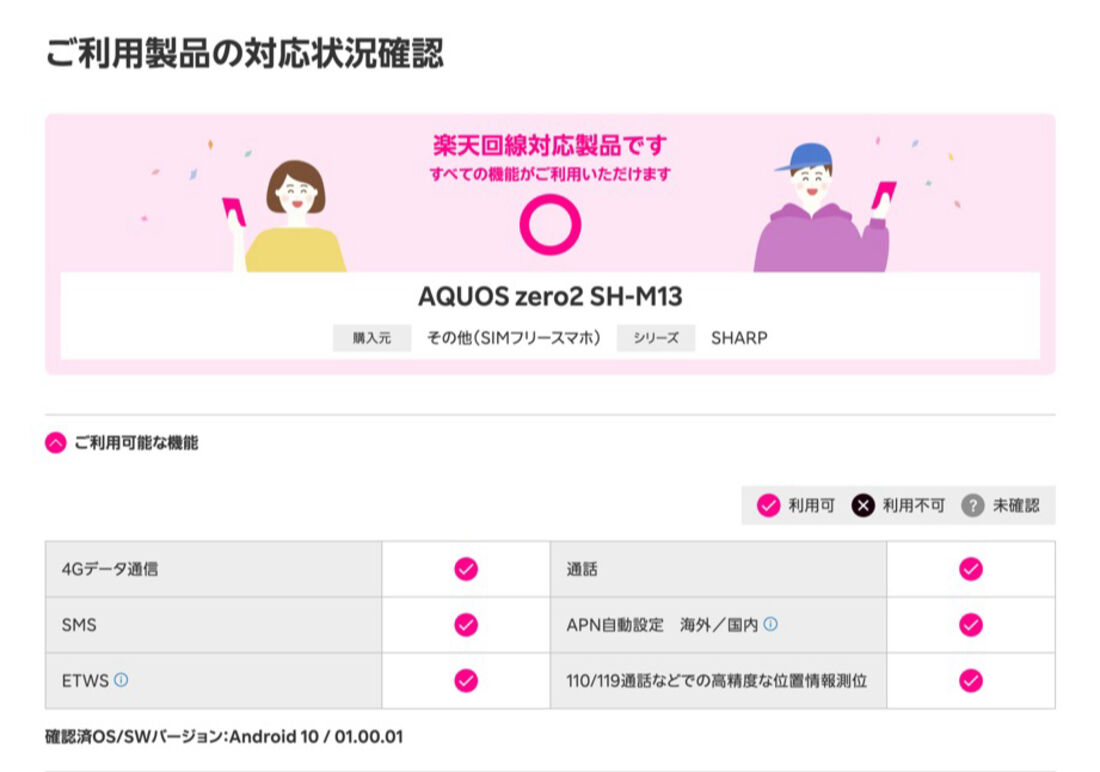Image resolution: width=1100 pixels, height=772 pixels.
Task: Click the APN自動設定 海外／国内 label
Action: tap(662, 625)
